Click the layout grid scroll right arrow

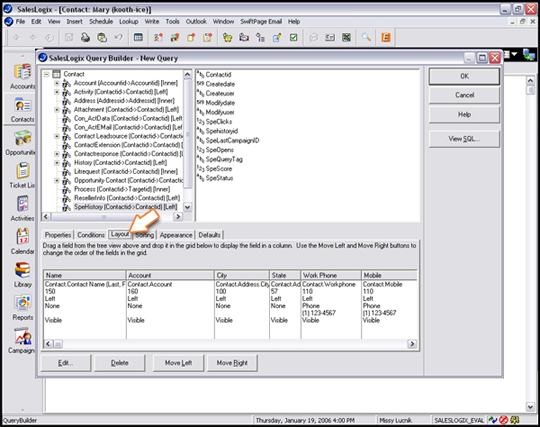point(412,344)
